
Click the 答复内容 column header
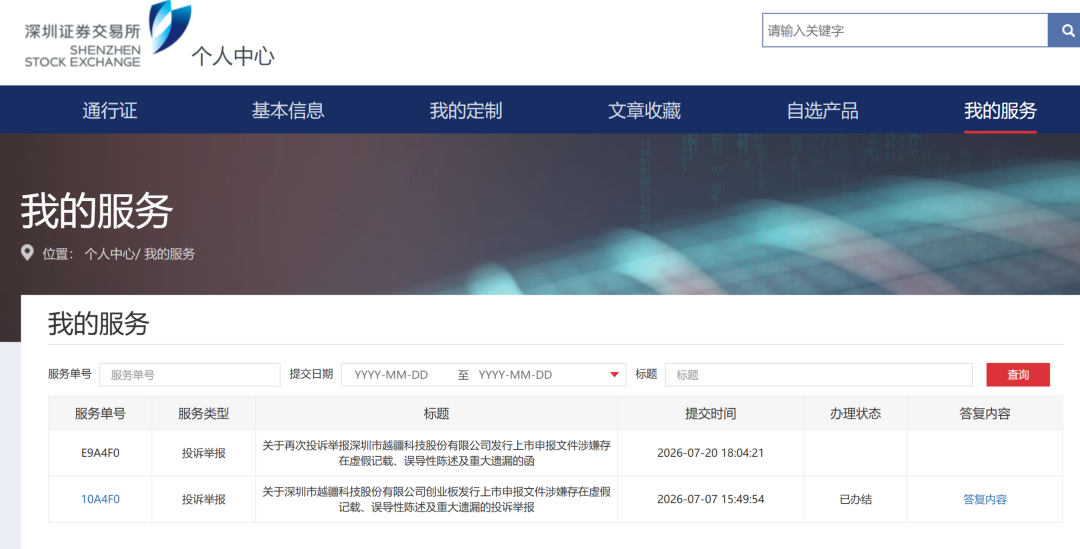(x=985, y=413)
